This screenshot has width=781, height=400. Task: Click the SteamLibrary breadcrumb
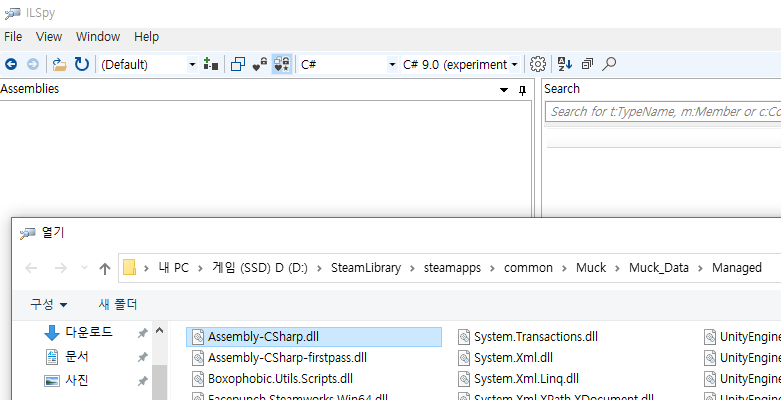[x=366, y=268]
